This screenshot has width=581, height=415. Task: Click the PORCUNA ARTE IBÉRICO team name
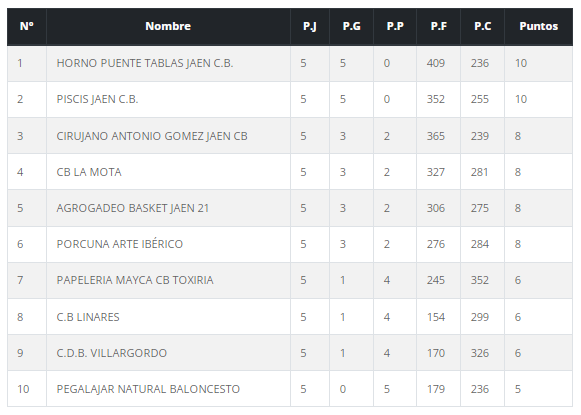click(x=120, y=244)
